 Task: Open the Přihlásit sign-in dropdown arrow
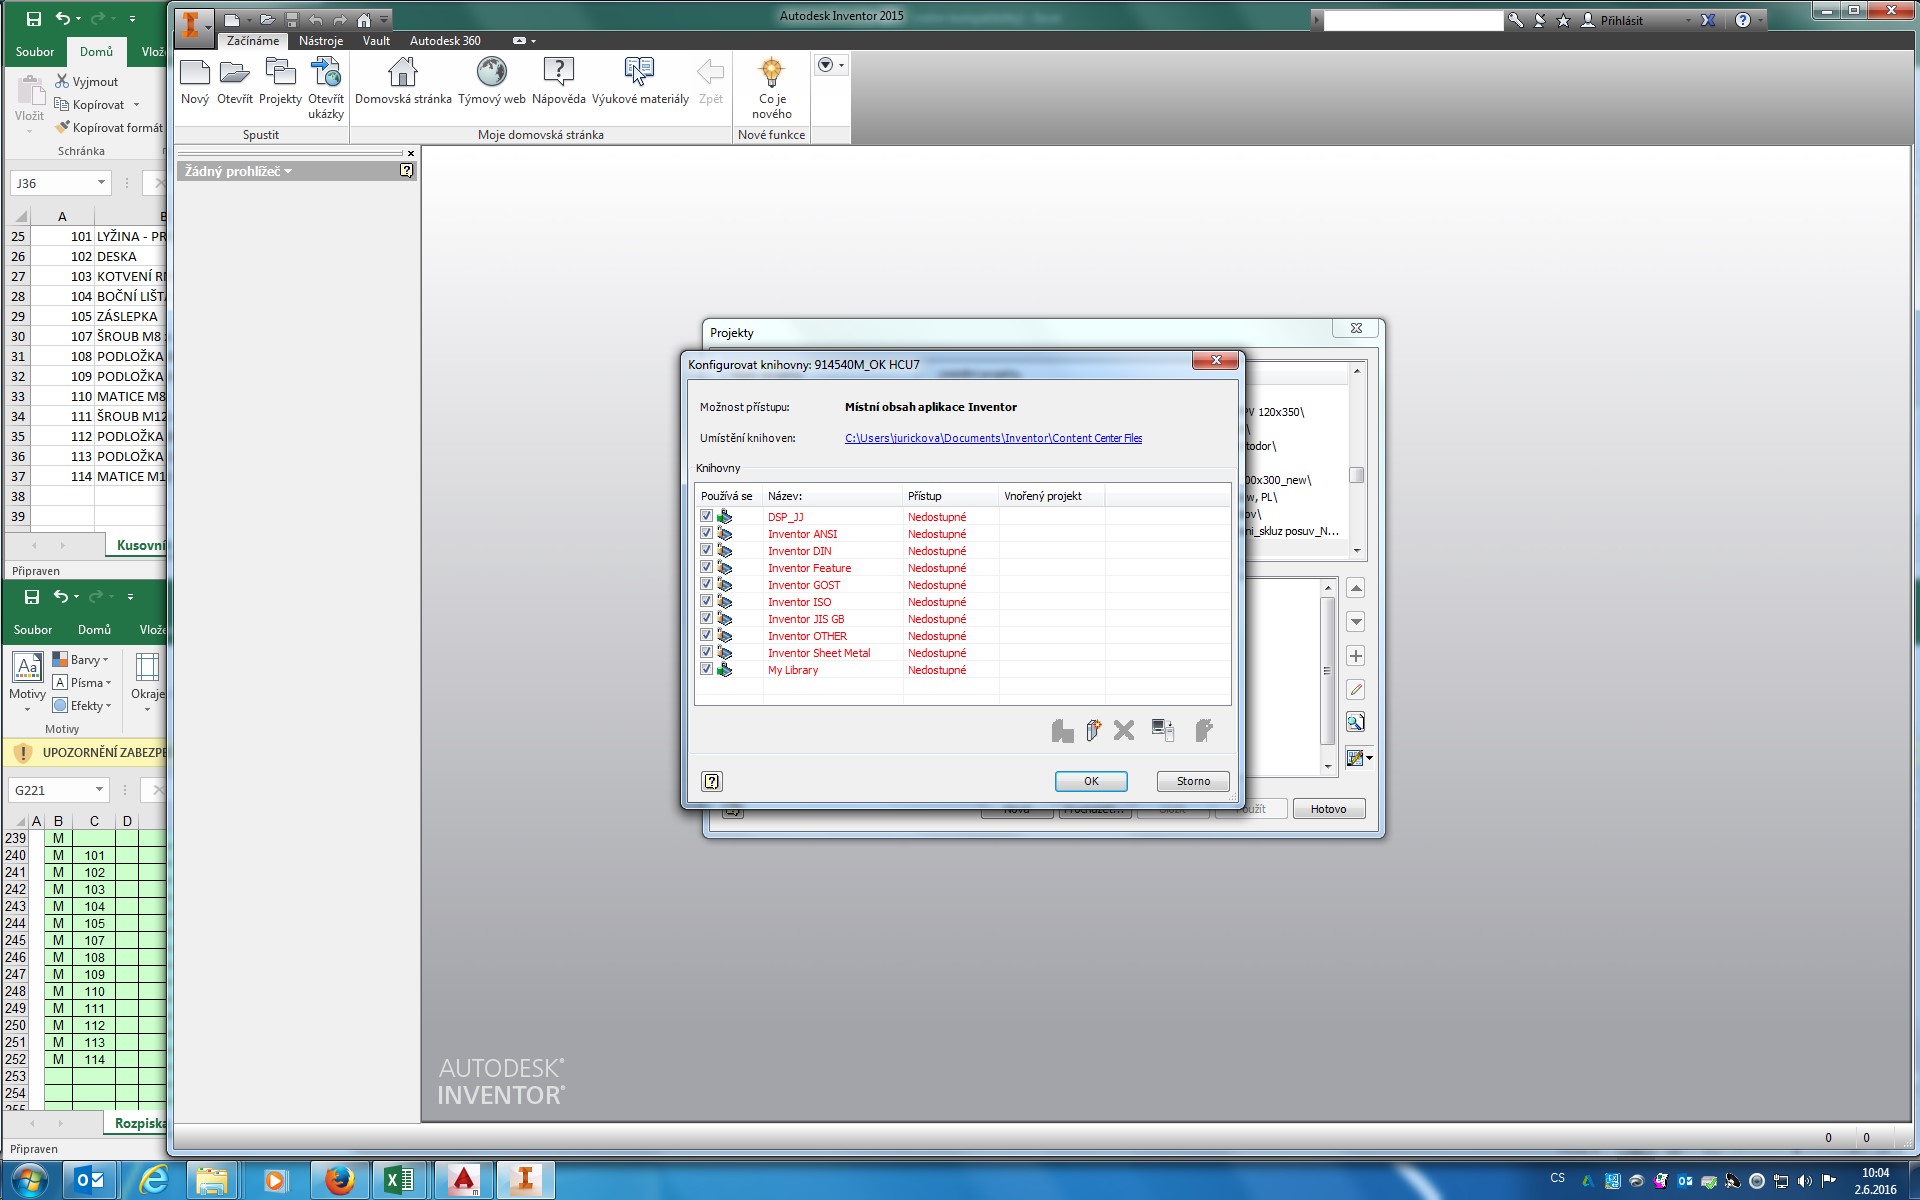1688,20
